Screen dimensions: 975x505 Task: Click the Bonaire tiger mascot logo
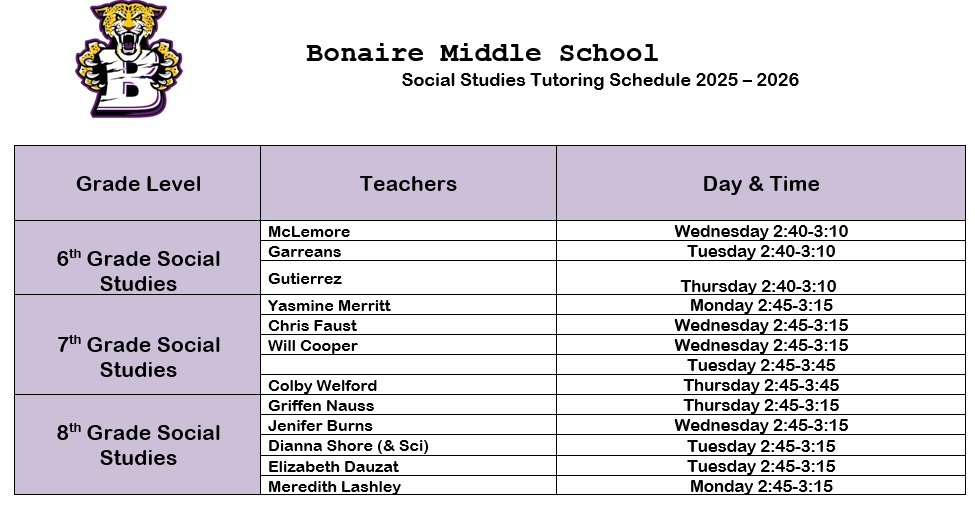coord(128,60)
